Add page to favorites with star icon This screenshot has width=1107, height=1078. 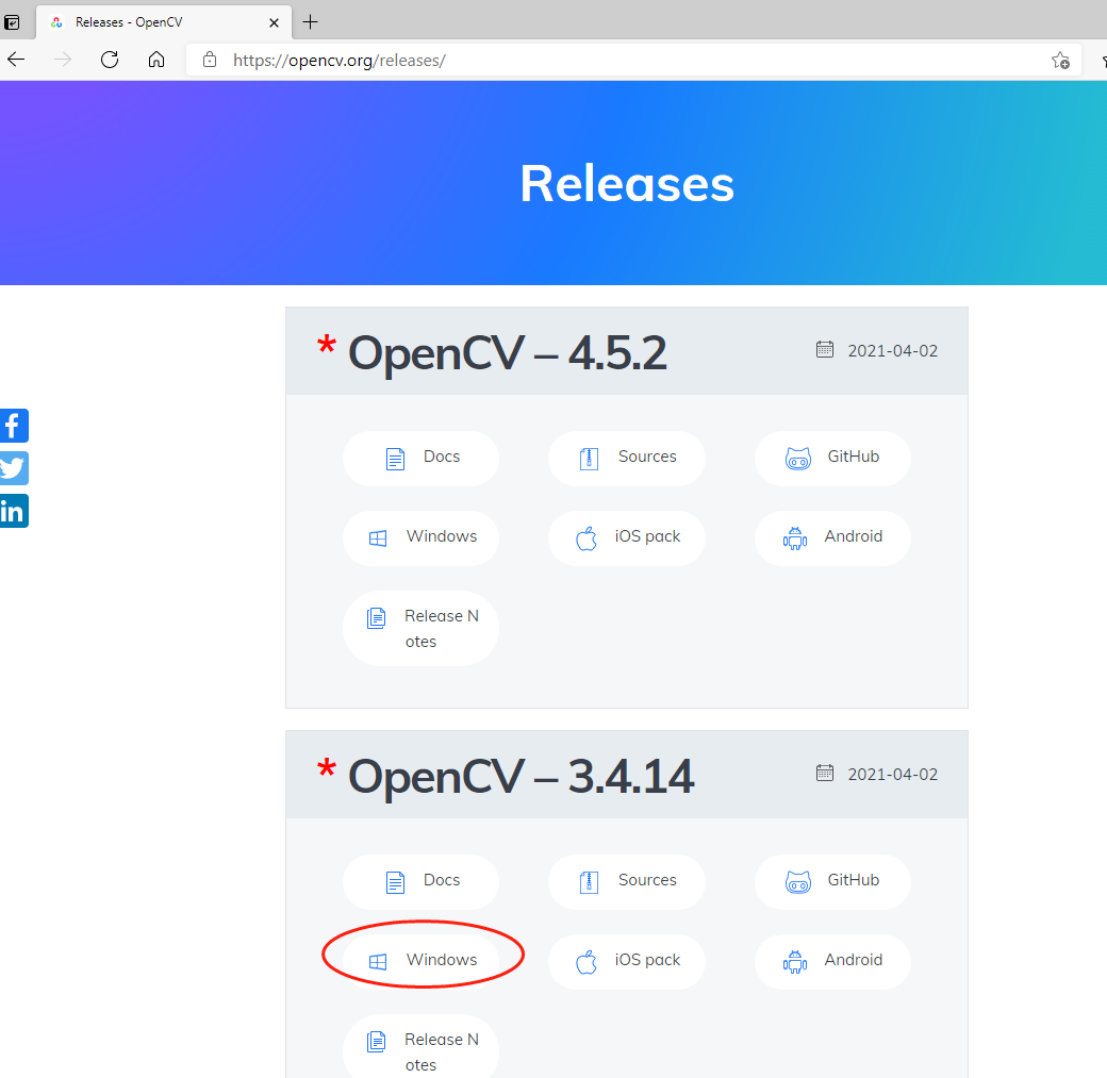pos(1060,61)
